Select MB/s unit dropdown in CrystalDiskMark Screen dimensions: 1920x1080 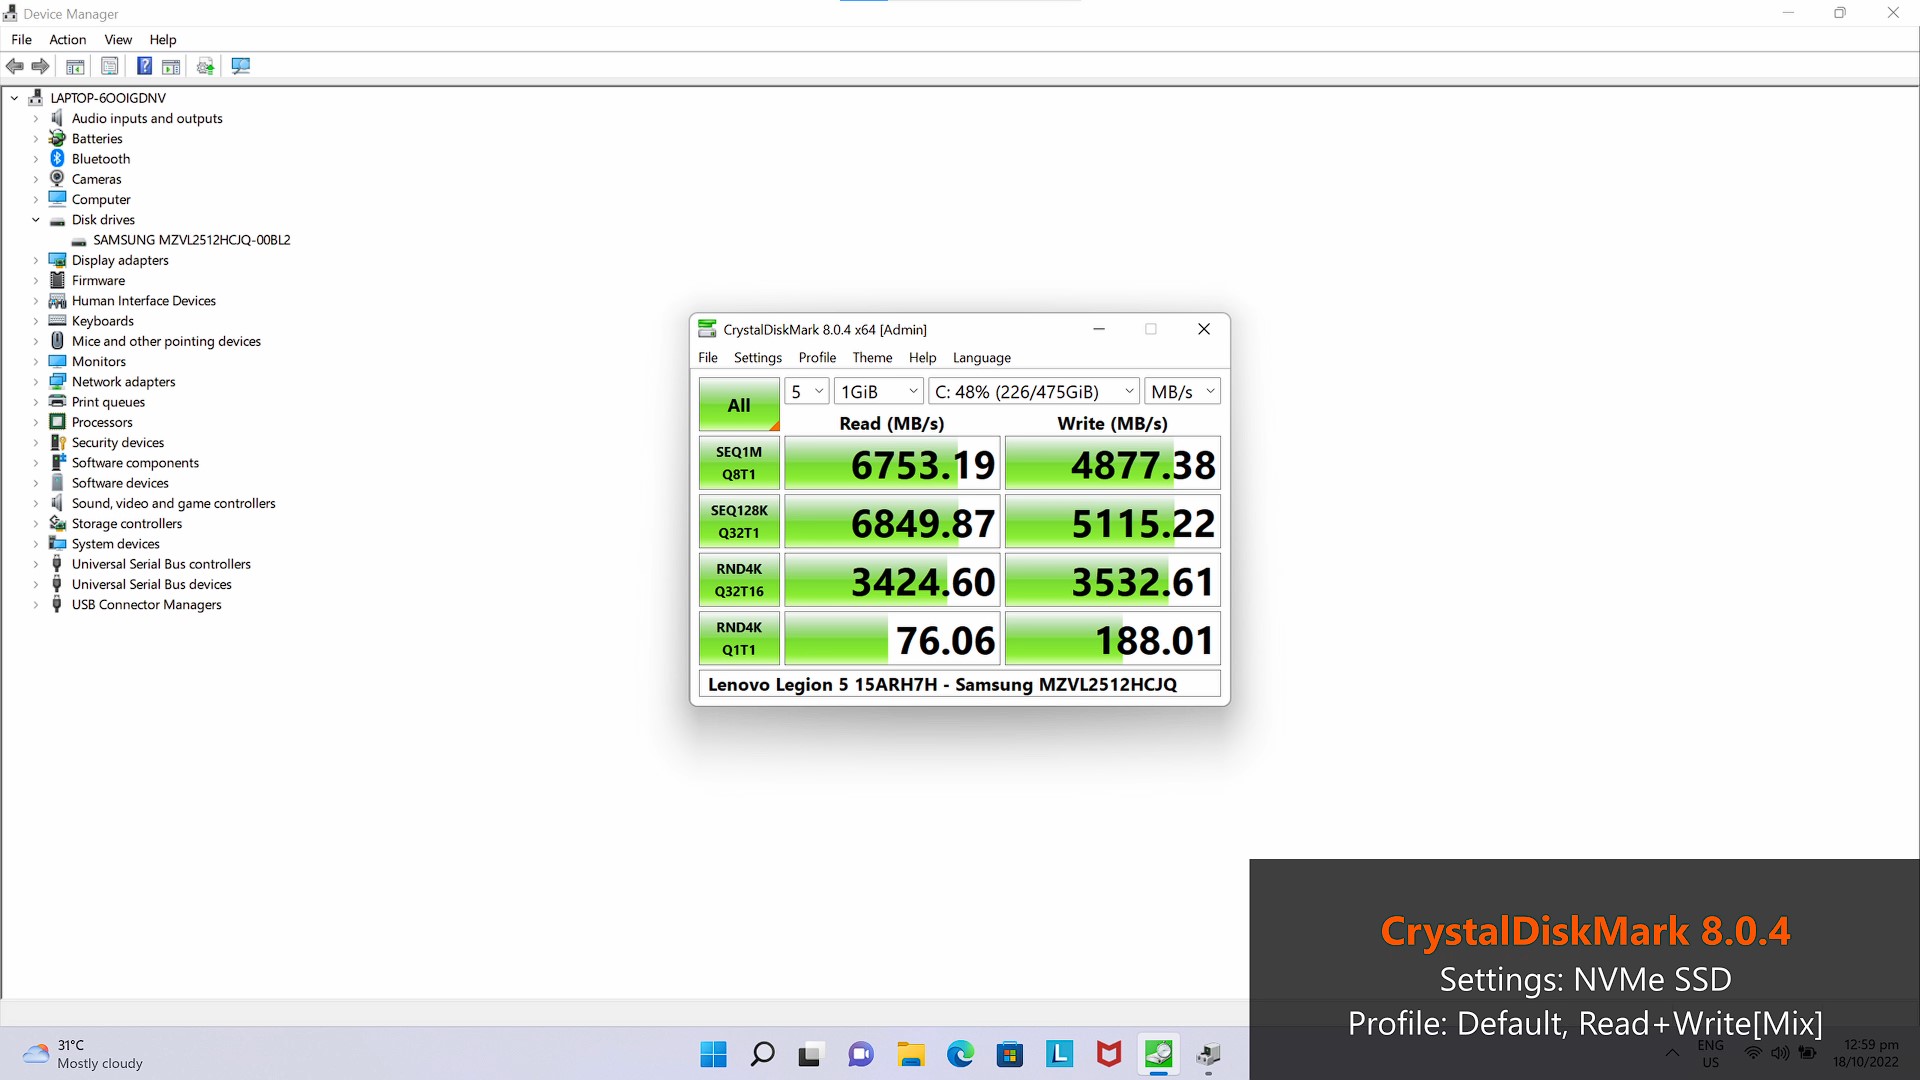[1180, 390]
